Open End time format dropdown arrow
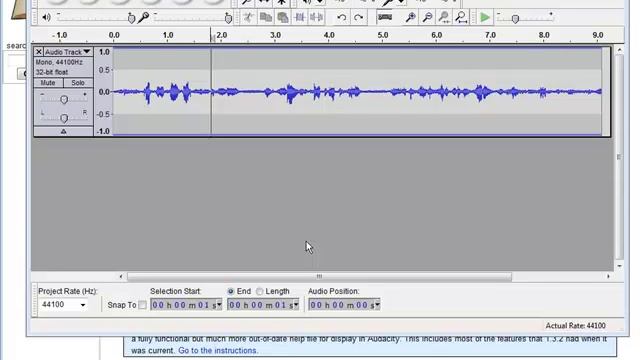 [x=296, y=305]
